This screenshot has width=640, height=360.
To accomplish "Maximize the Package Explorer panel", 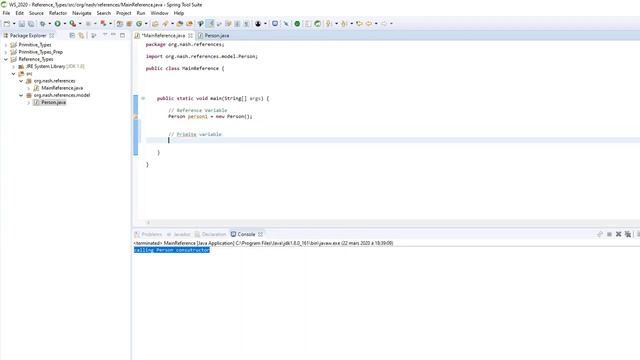I will (x=122, y=36).
